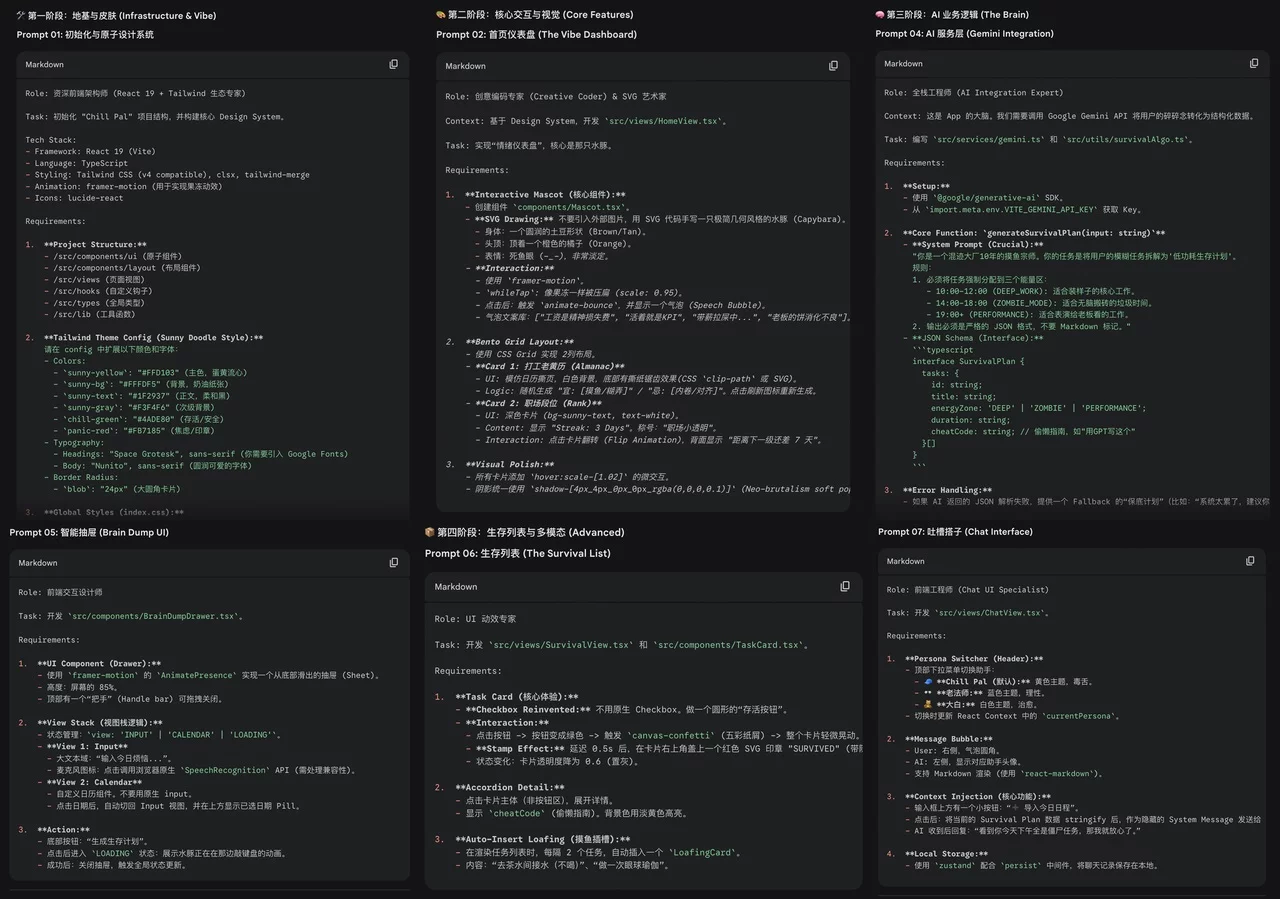The image size is (1280, 899).
Task: Select Markdown label in Prompt 06 block
Action: pos(455,587)
